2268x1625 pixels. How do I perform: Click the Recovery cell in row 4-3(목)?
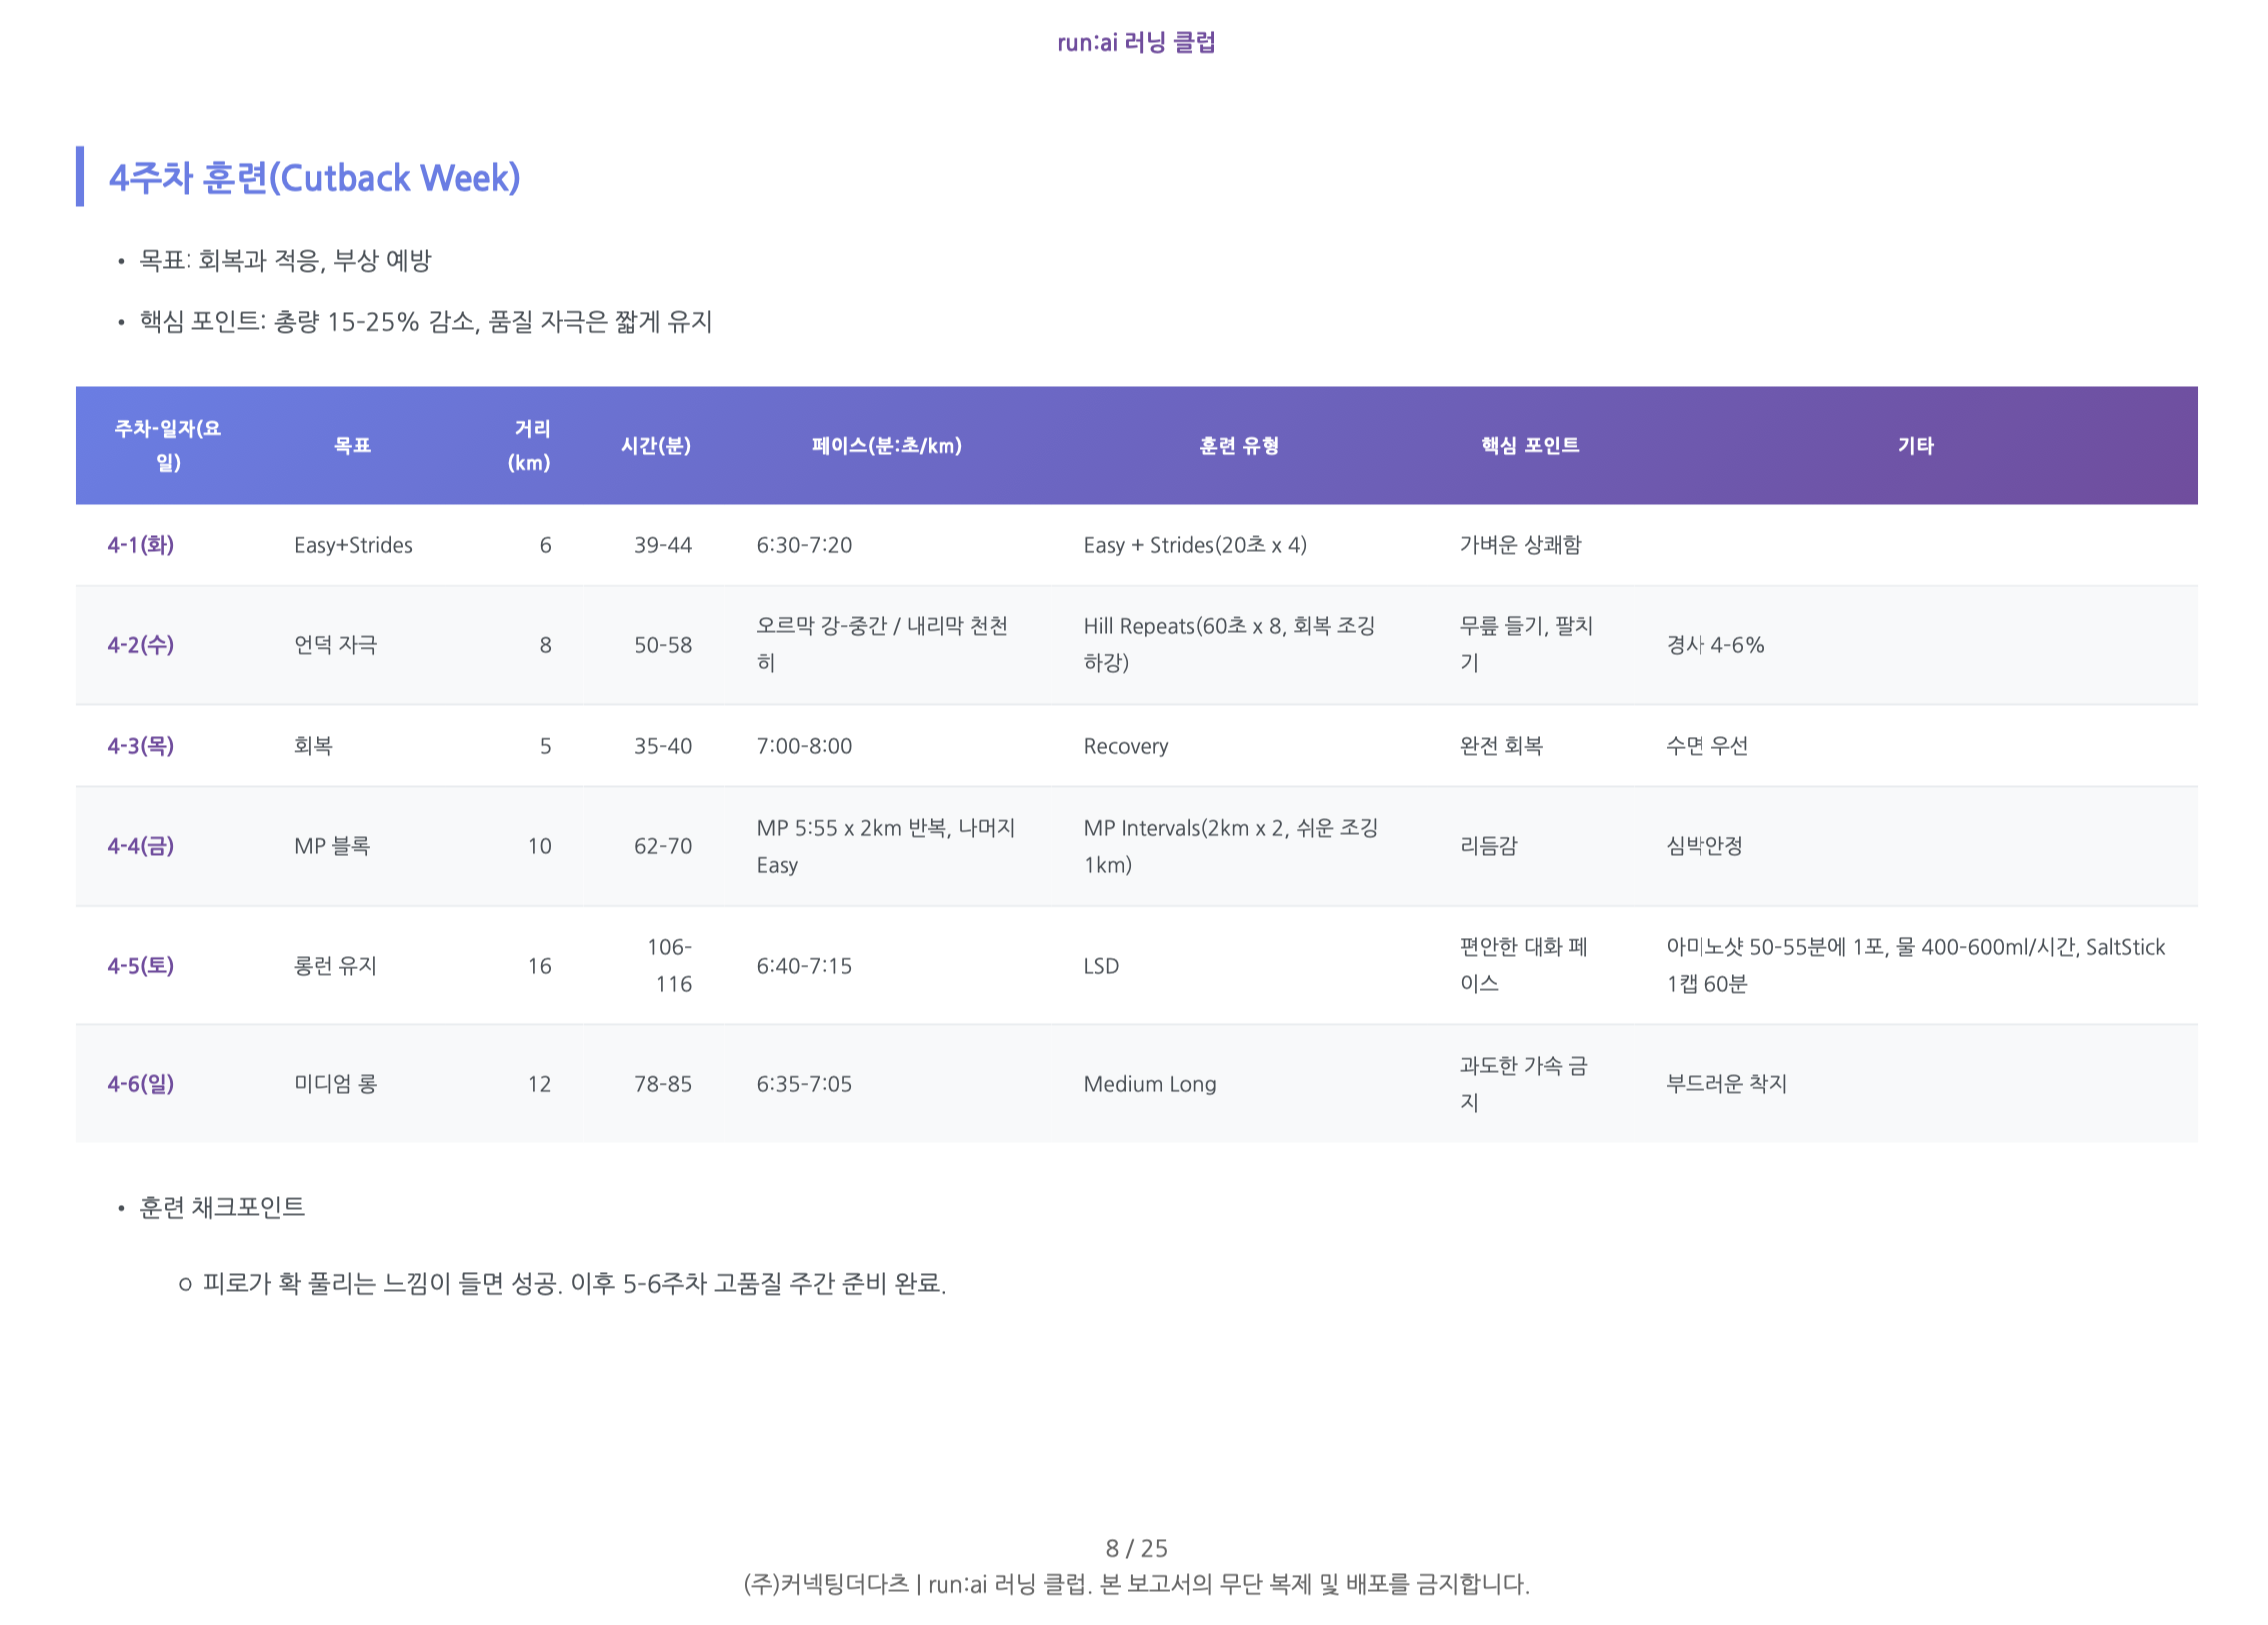tap(1125, 746)
